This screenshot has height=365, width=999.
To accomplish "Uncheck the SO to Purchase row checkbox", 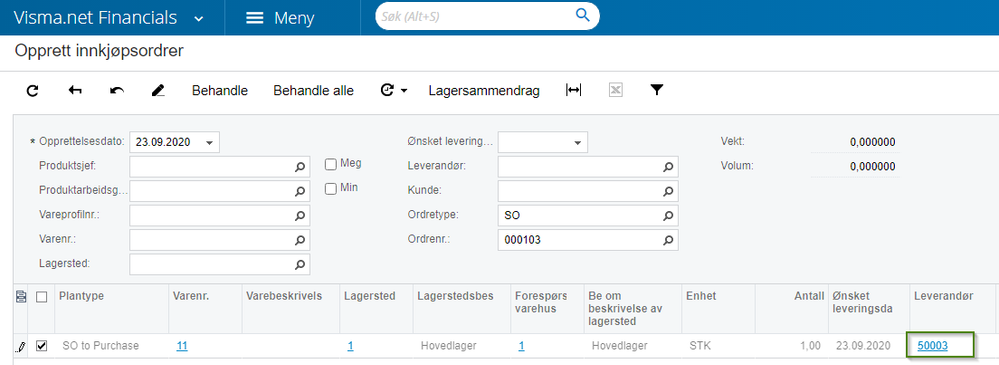I will (41, 346).
